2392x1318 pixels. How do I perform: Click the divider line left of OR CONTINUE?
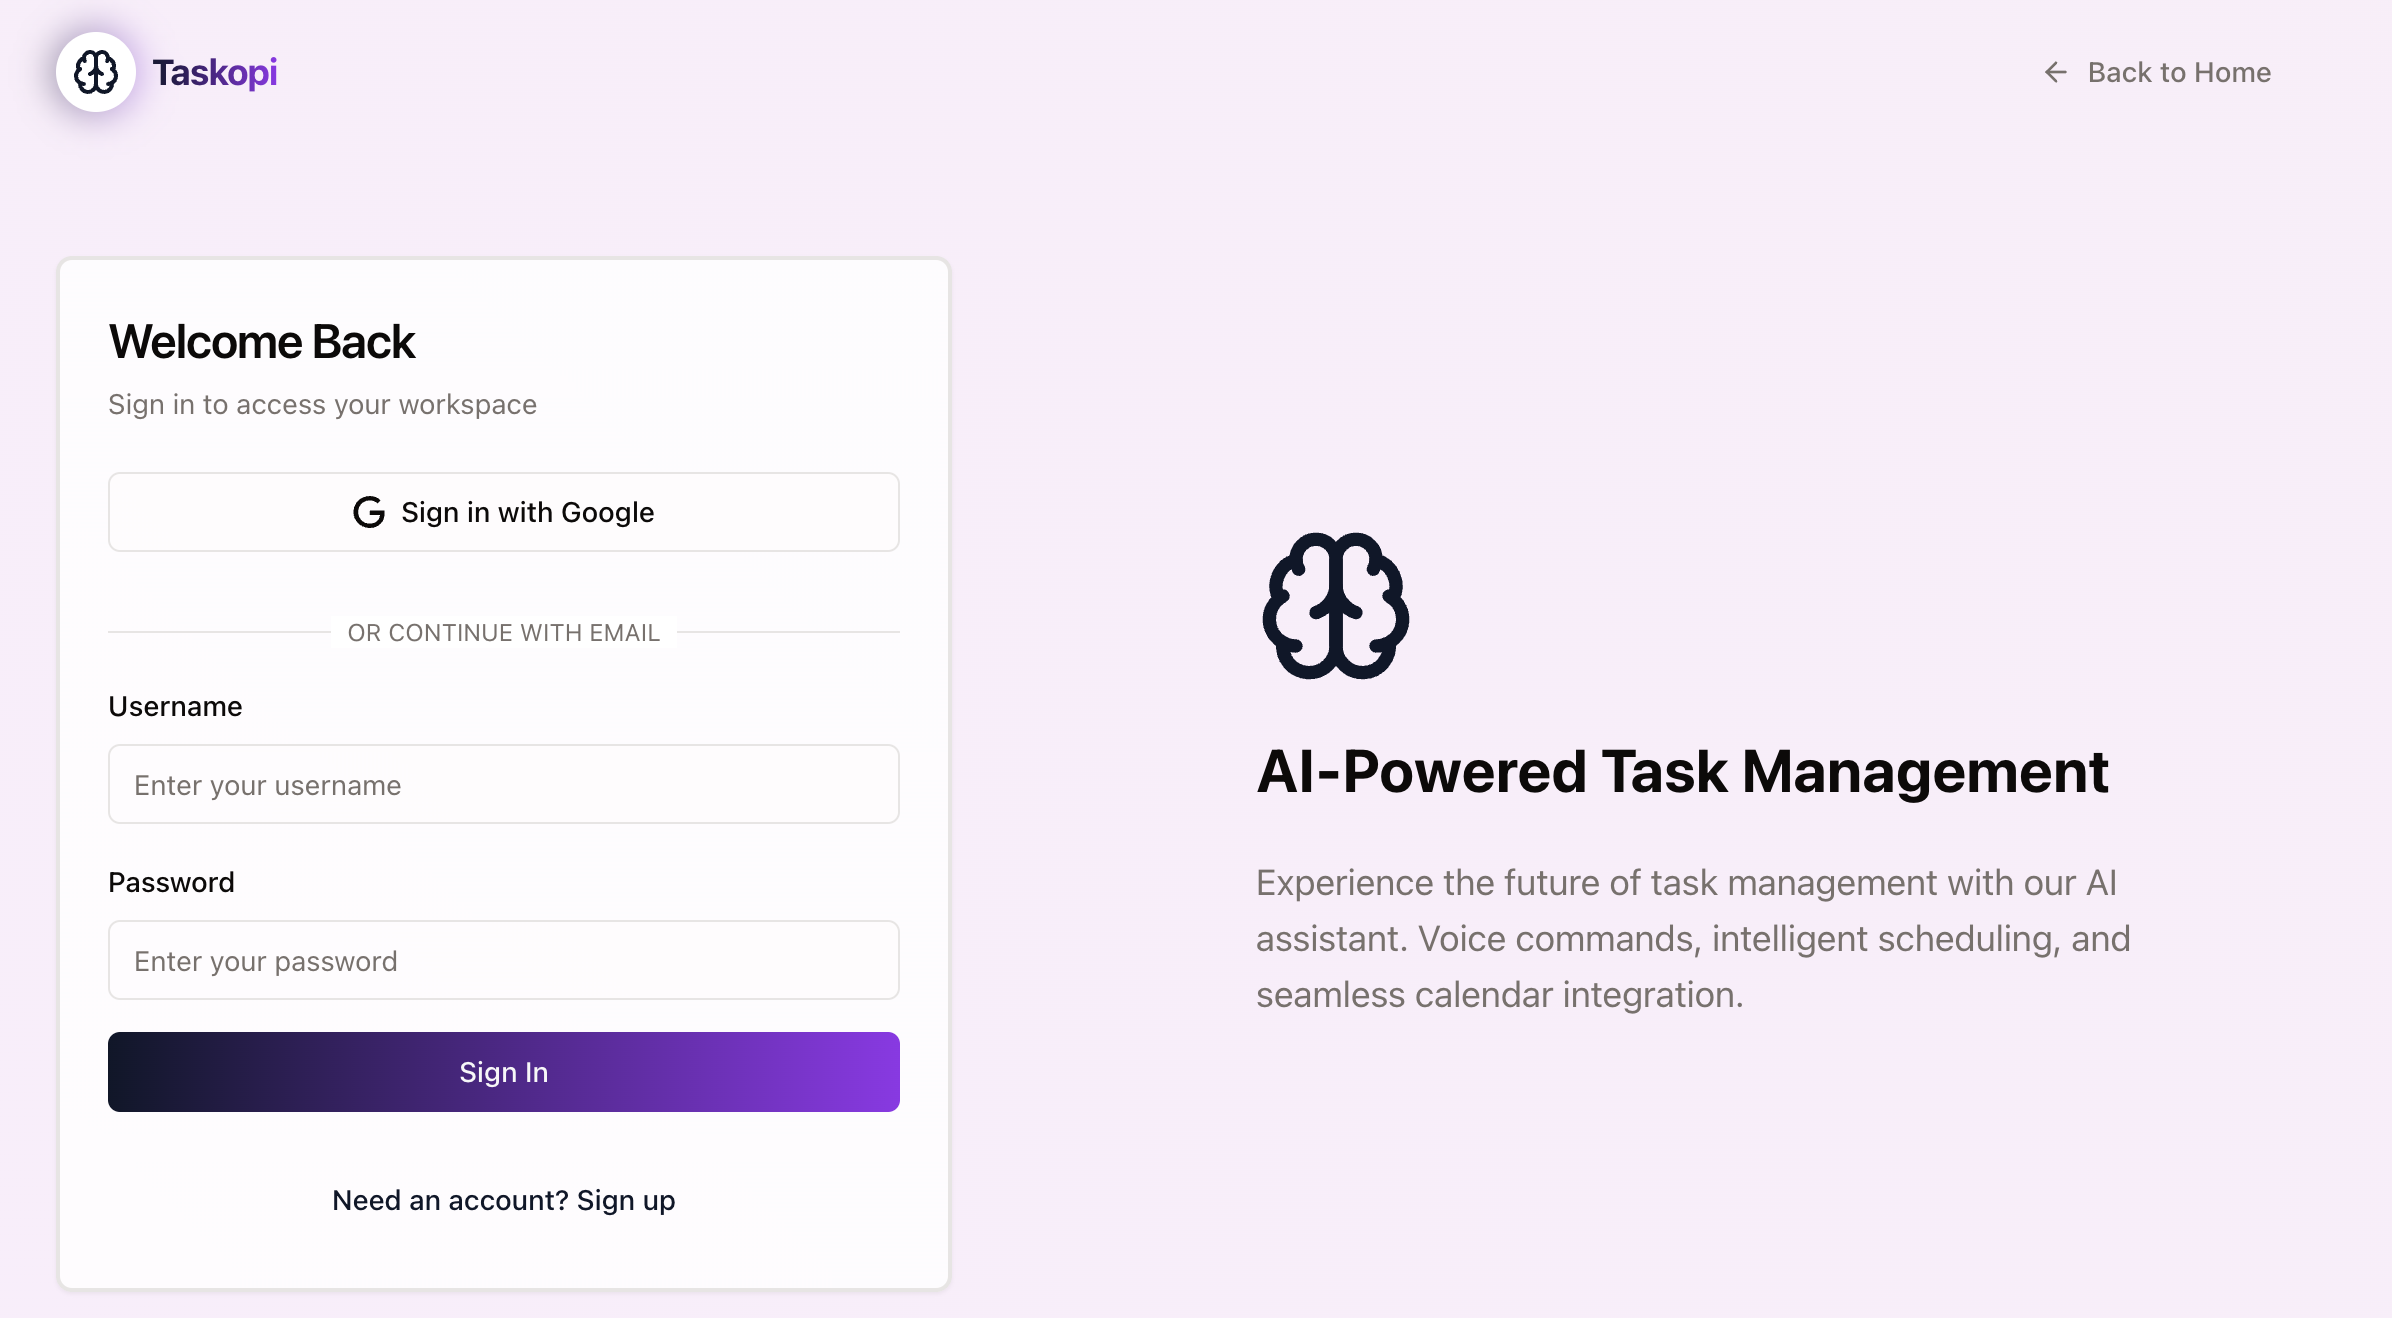click(x=218, y=632)
